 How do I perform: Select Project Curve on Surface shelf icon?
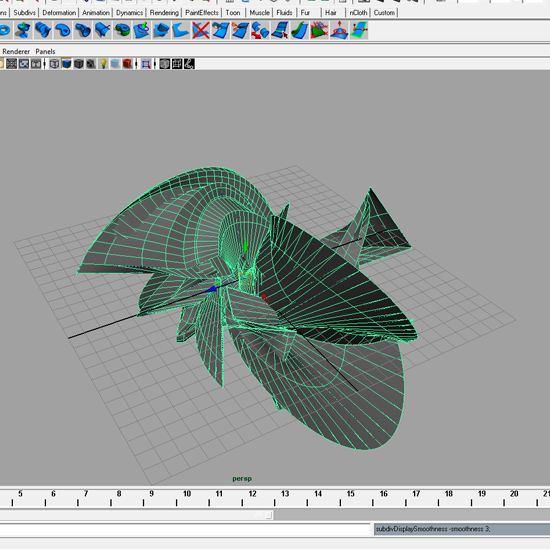(x=142, y=30)
